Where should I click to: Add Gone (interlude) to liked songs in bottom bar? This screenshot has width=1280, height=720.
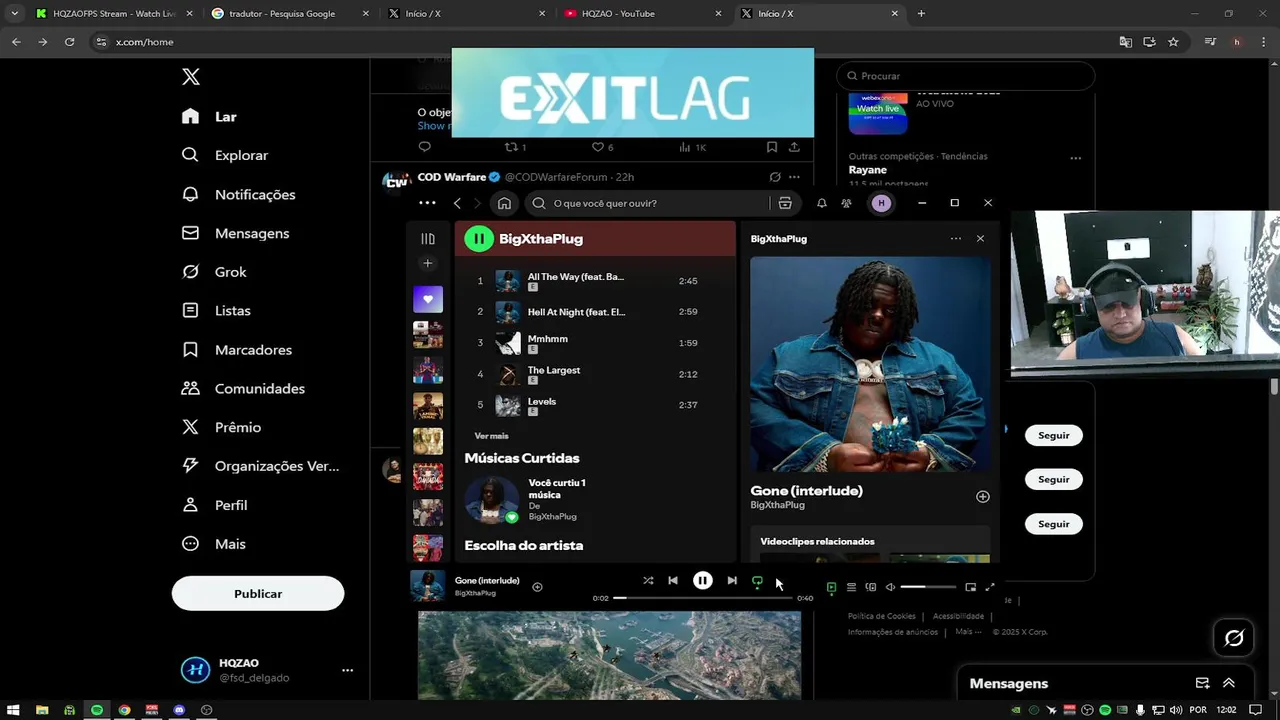537,587
